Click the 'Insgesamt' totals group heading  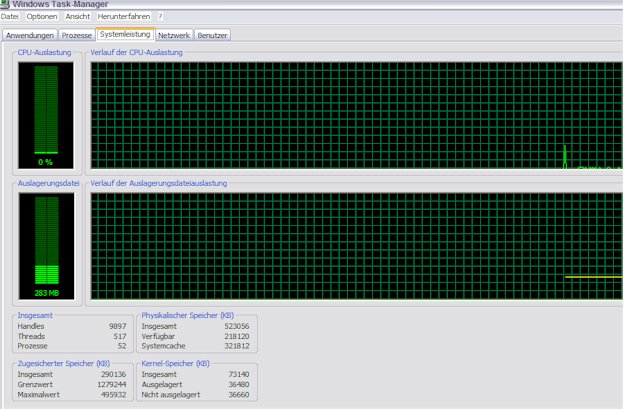pos(35,316)
